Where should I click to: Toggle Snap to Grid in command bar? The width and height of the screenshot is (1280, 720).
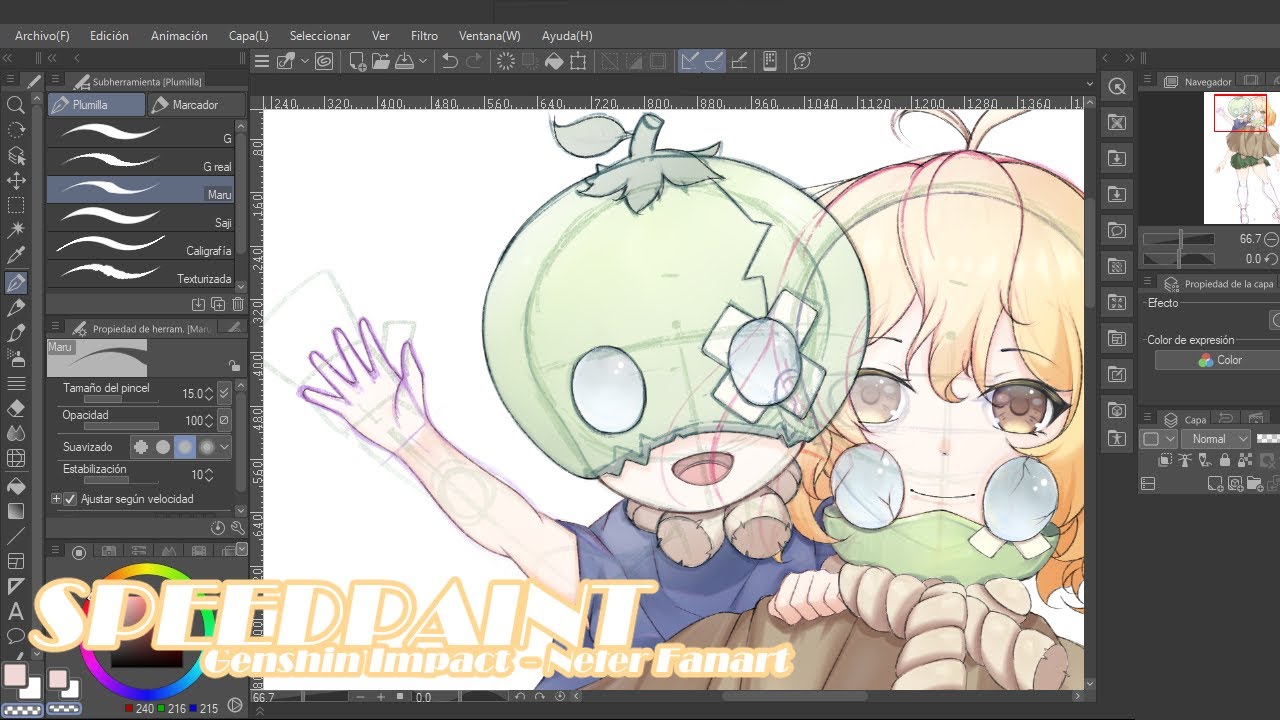[x=739, y=62]
